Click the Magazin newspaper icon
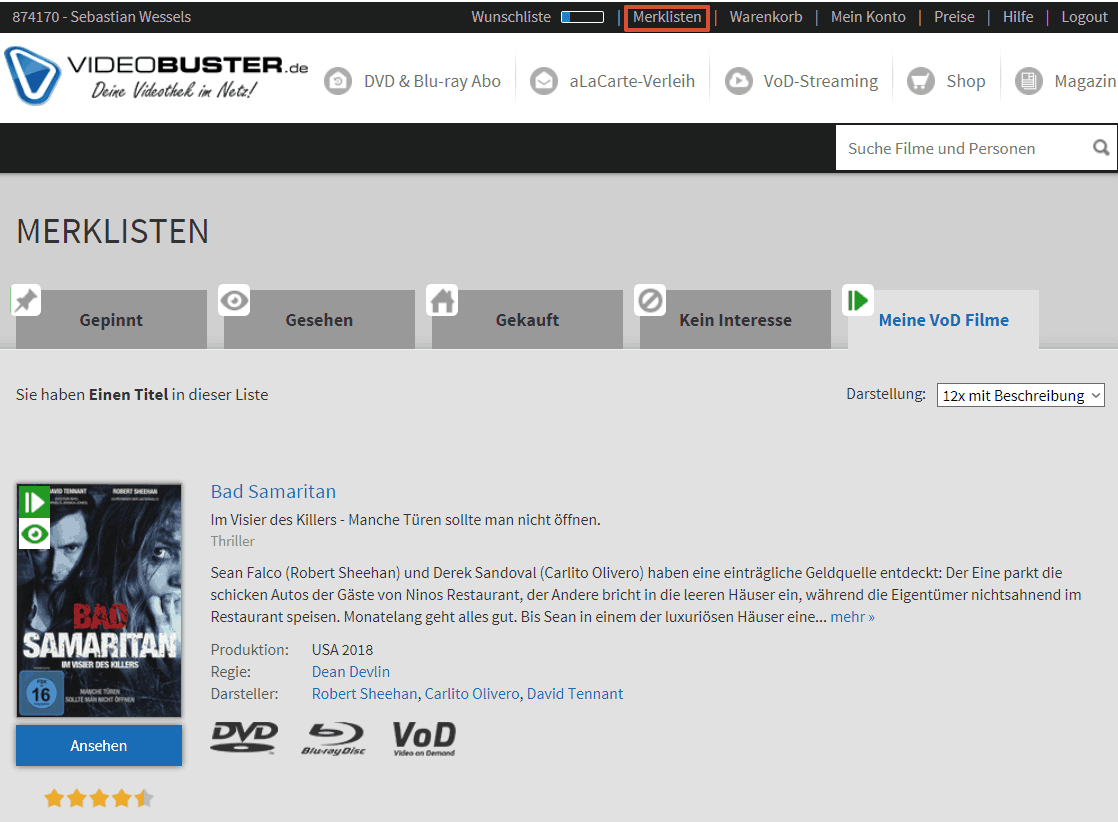This screenshot has height=822, width=1118. click(x=1028, y=81)
